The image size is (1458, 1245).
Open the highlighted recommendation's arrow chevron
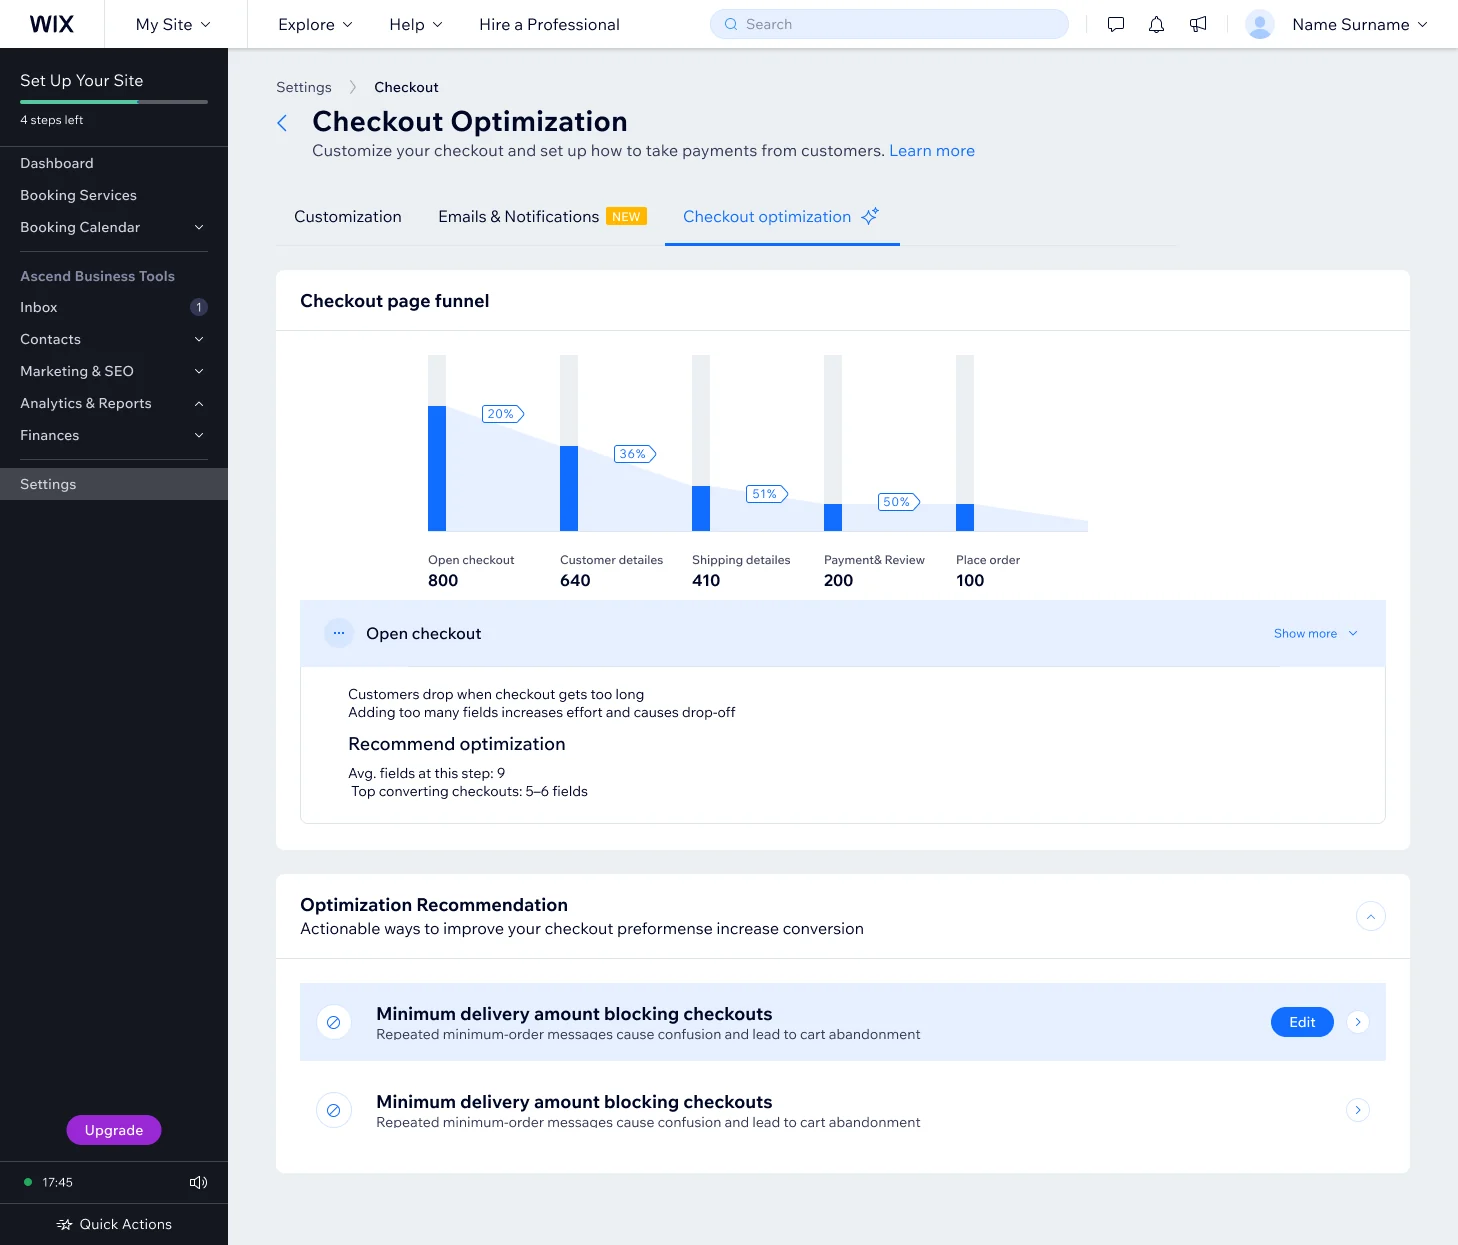1358,1022
